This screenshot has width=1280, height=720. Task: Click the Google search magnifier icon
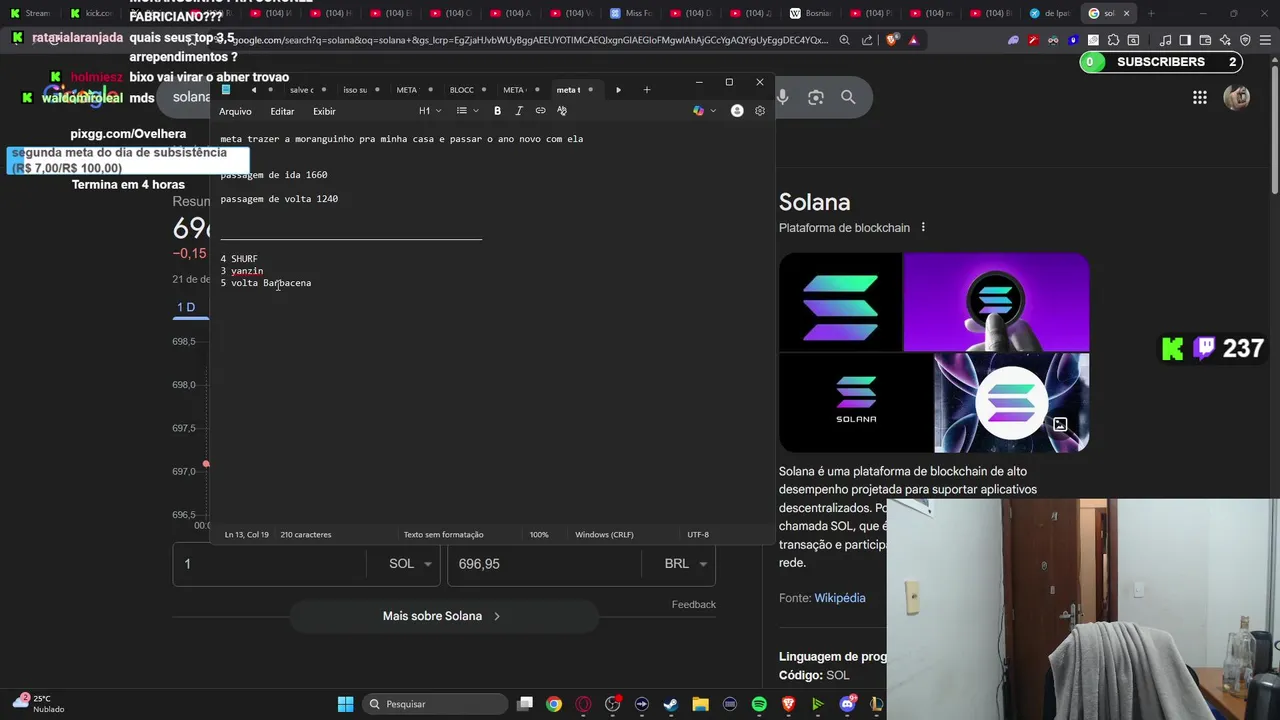point(848,97)
